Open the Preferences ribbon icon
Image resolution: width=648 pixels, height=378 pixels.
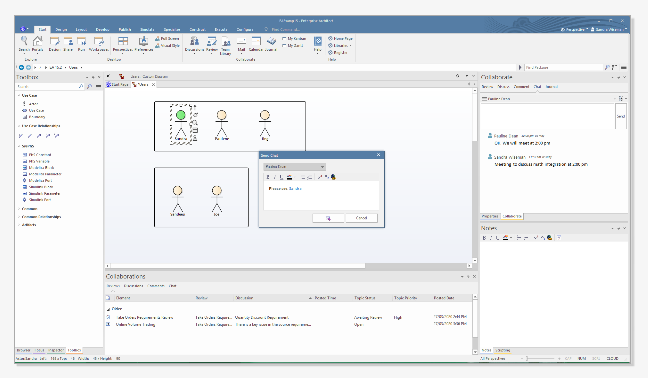pos(143,43)
